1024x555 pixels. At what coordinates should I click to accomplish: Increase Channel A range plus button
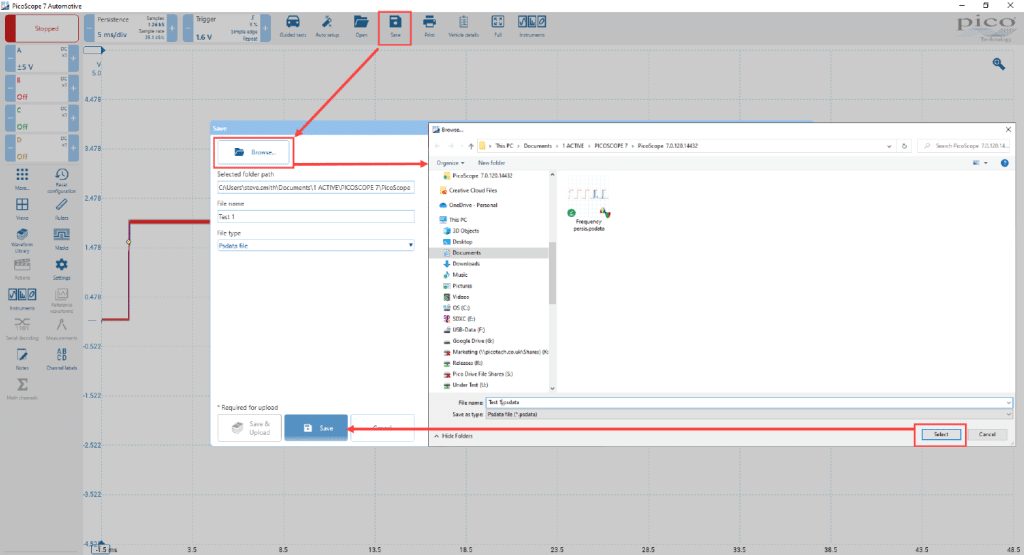click(x=73, y=59)
